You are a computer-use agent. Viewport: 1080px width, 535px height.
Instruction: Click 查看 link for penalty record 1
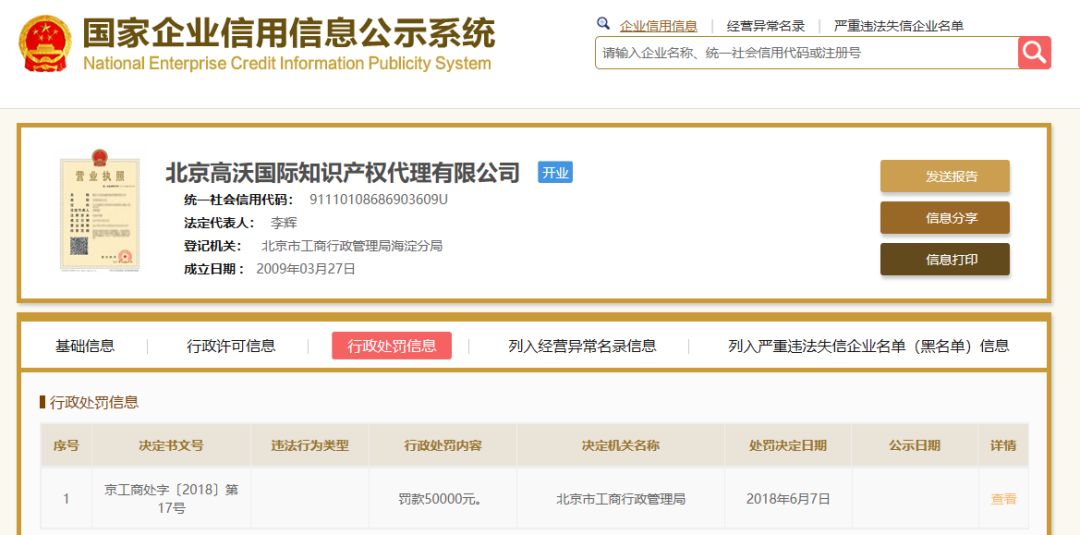click(x=1004, y=499)
